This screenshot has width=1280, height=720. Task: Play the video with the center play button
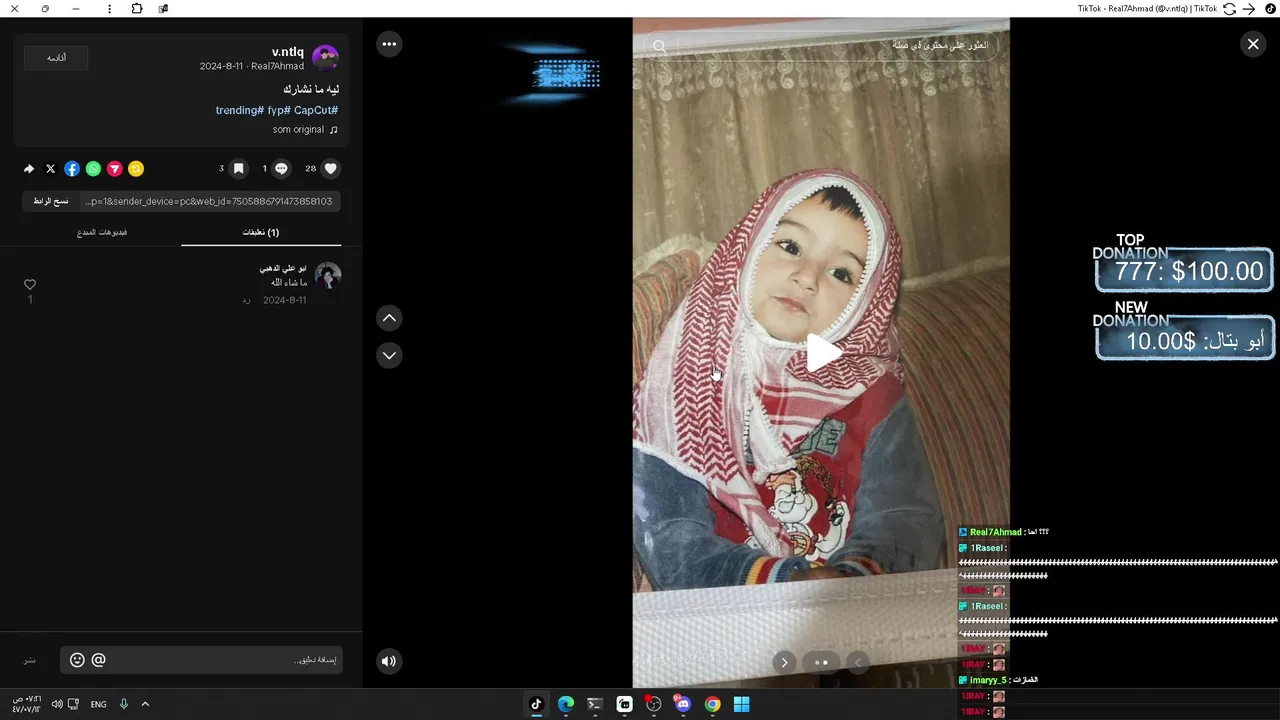(x=822, y=353)
